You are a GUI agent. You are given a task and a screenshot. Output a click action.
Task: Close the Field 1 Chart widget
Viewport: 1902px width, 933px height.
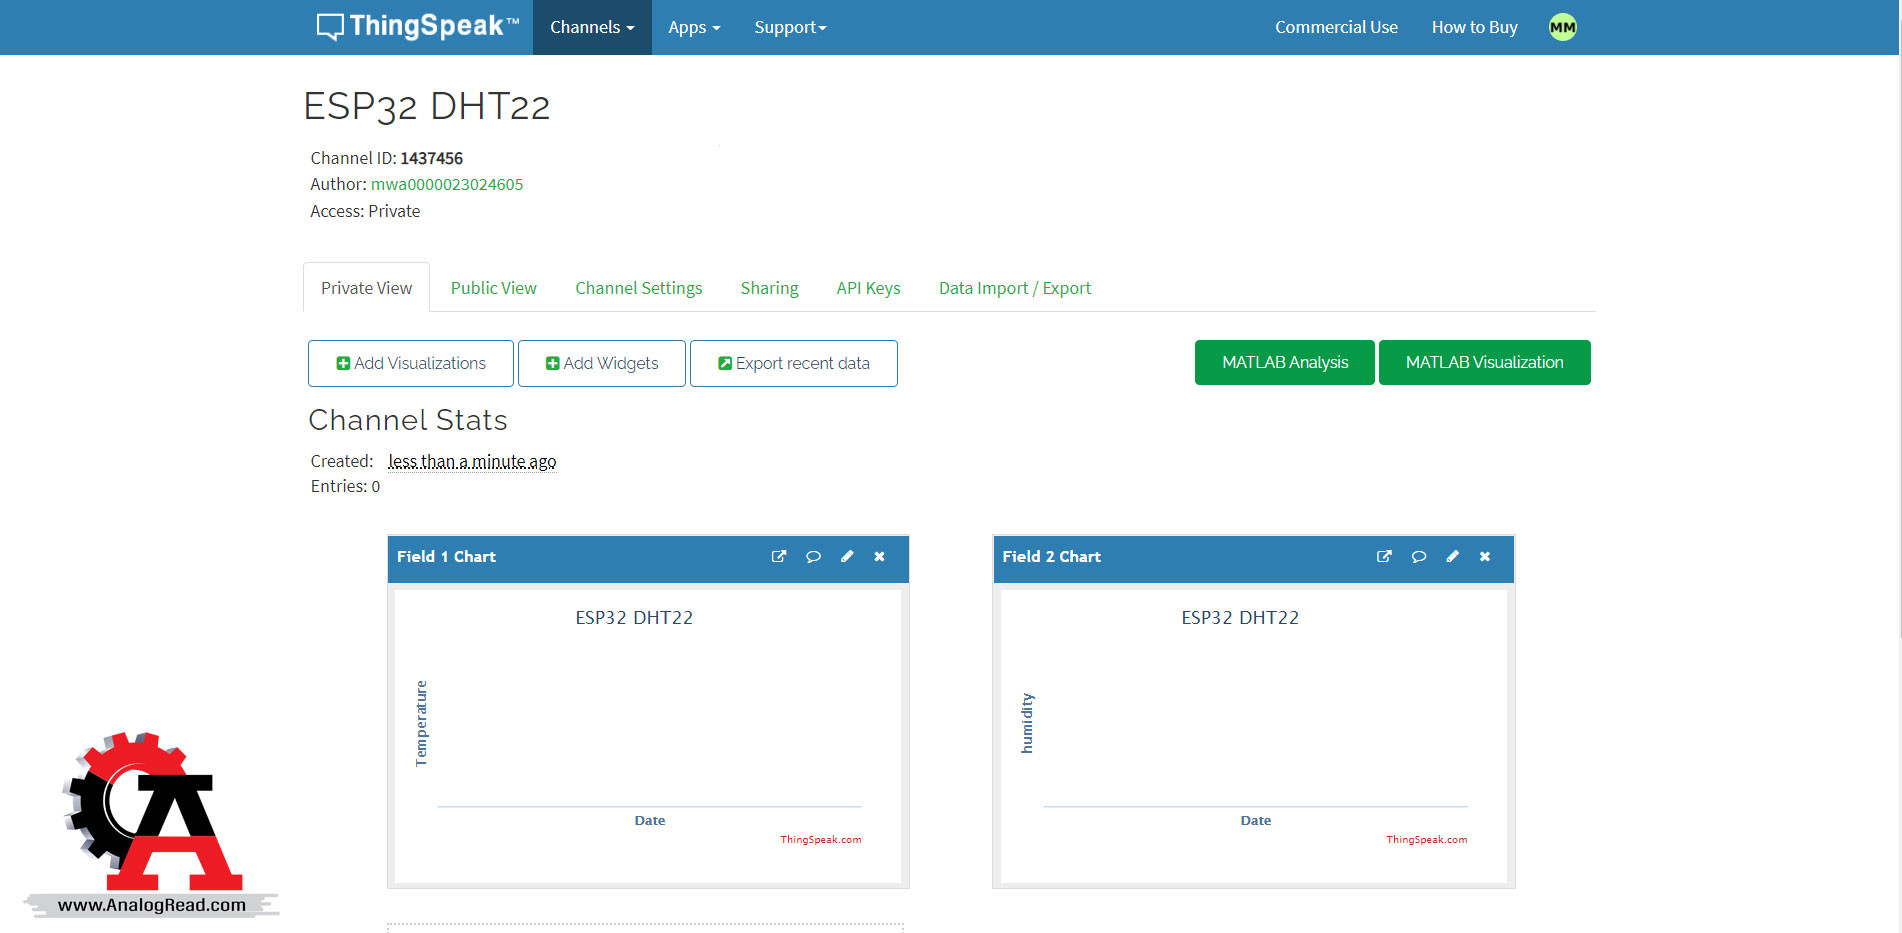(x=880, y=557)
